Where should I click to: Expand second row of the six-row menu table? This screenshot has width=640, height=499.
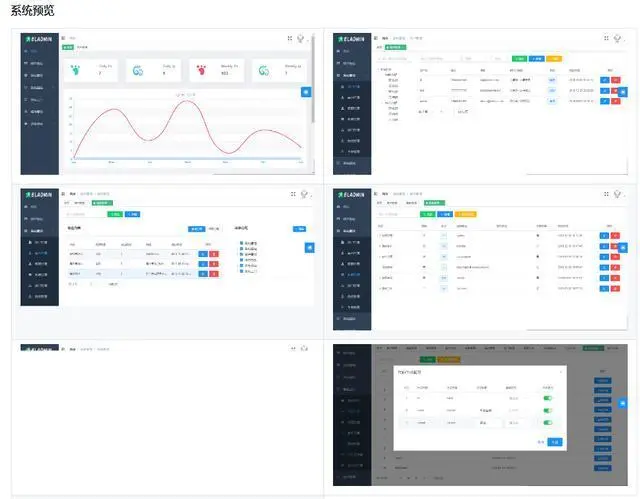(380, 246)
